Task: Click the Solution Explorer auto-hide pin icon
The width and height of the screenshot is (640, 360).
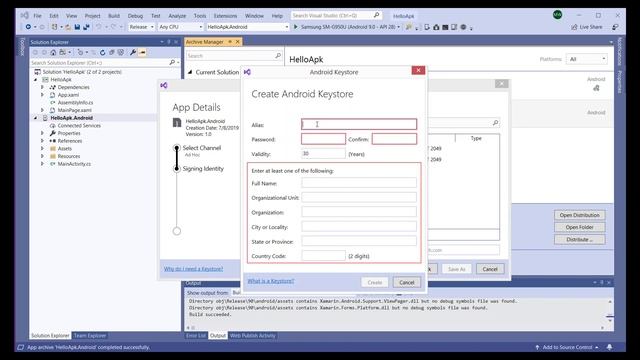Action: pos(169,42)
